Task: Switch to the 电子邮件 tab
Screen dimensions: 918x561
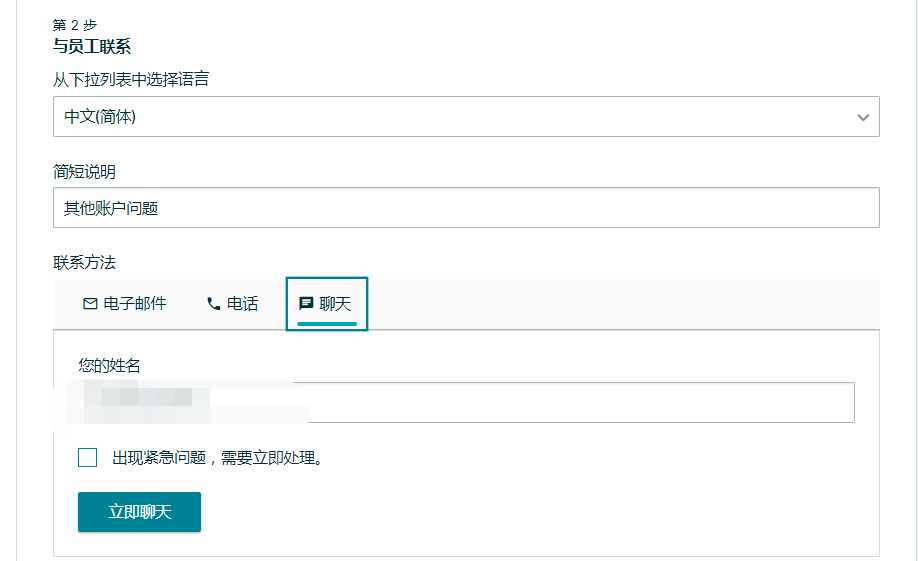Action: pos(125,303)
